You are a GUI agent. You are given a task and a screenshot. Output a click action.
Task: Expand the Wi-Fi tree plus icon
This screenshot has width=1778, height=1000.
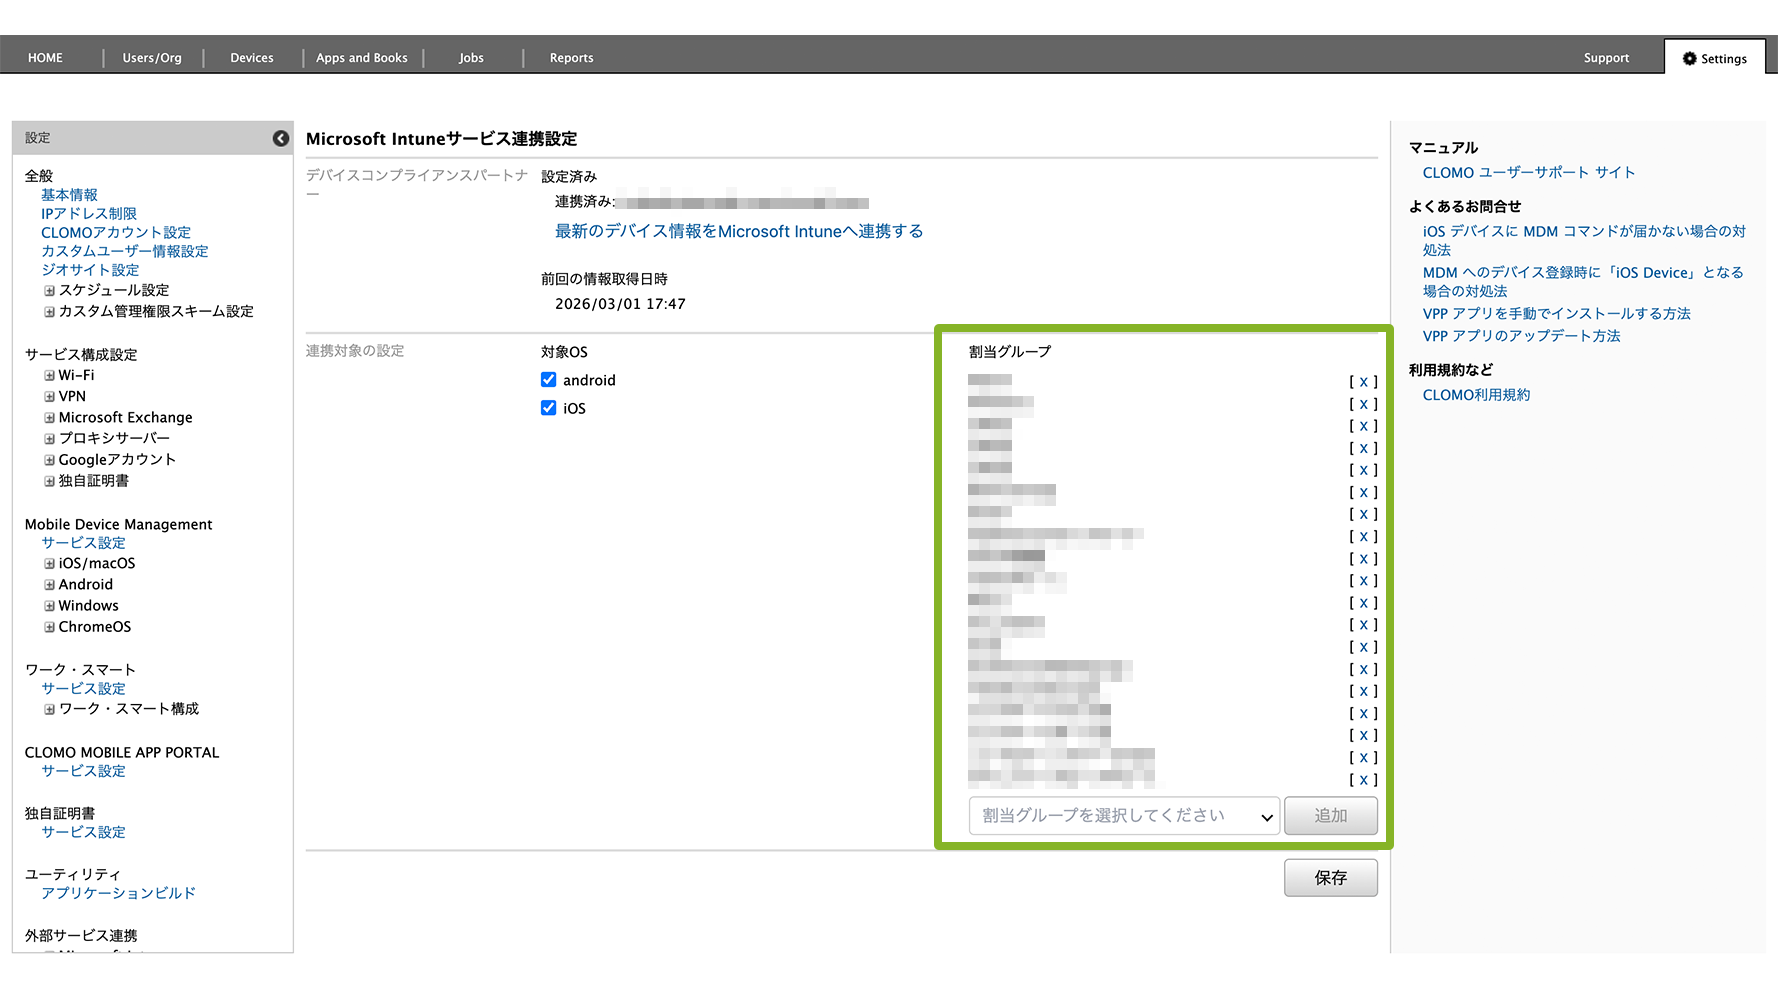click(49, 376)
